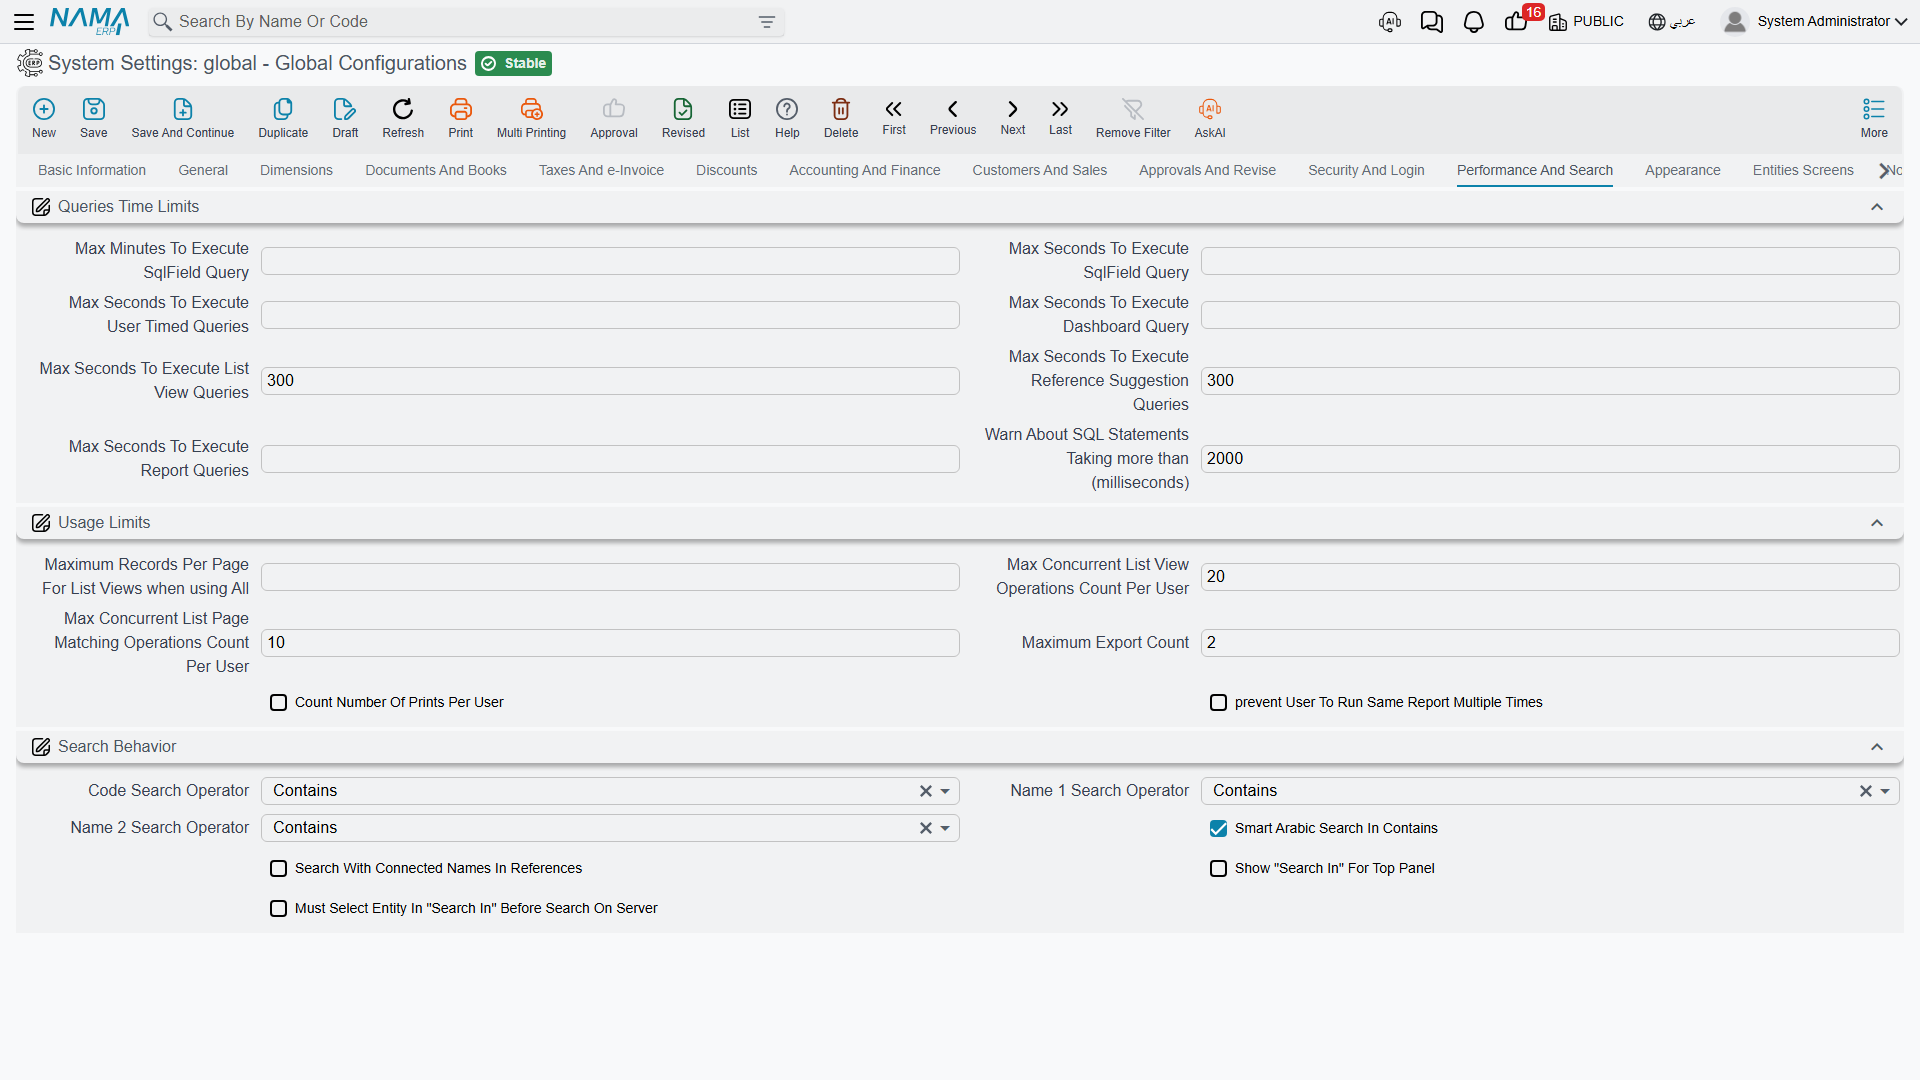The width and height of the screenshot is (1920, 1080).
Task: Click the PUBLIC branch button
Action: pyautogui.click(x=1587, y=22)
